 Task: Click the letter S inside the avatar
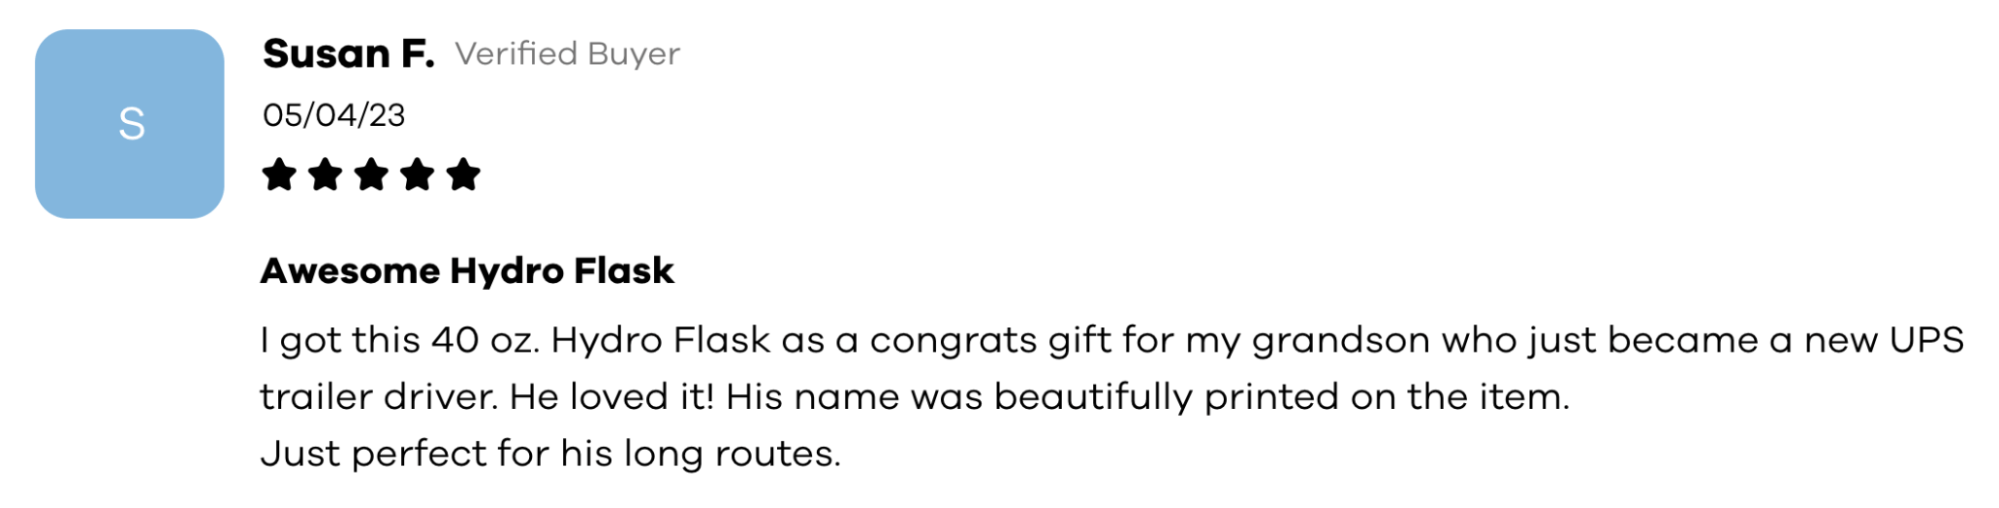132,125
